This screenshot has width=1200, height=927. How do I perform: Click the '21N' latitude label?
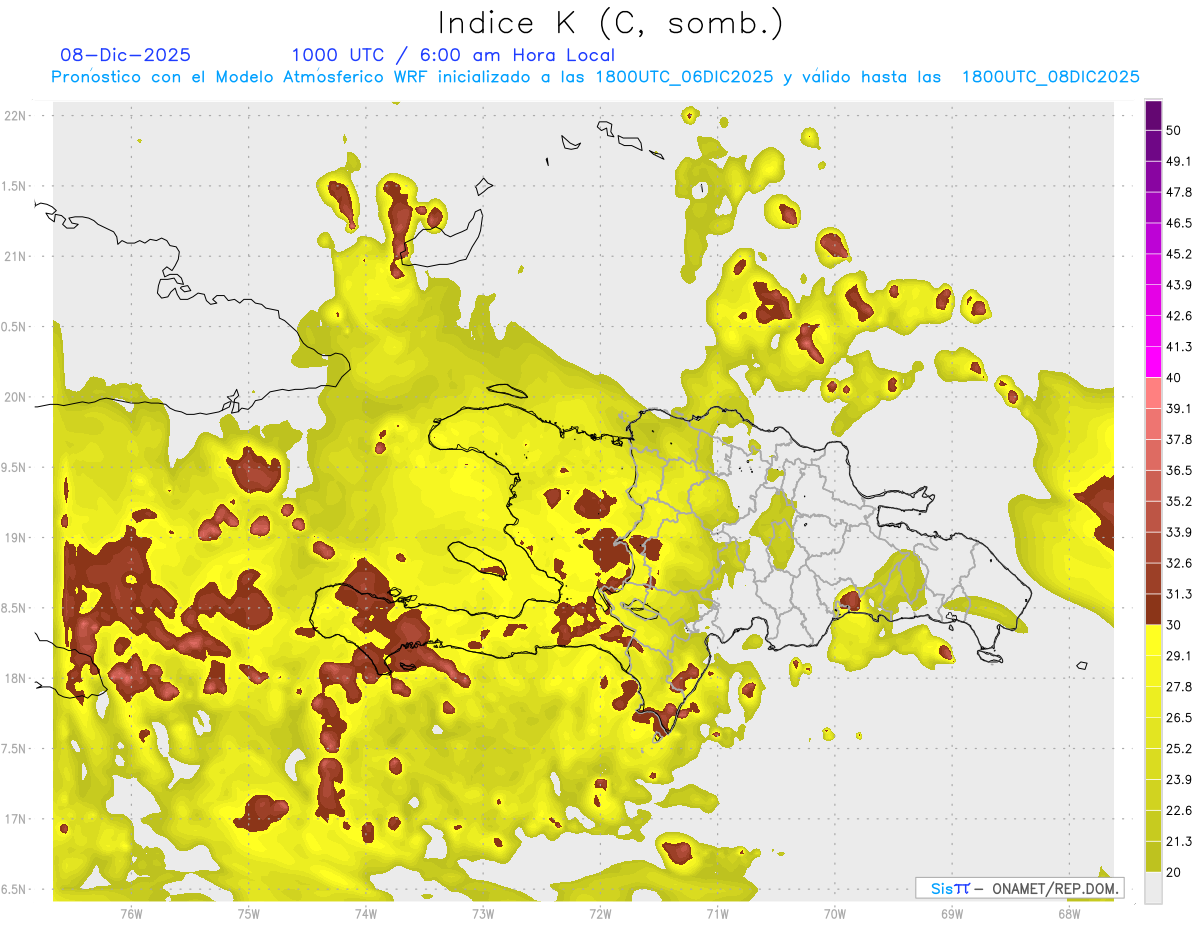point(15,257)
